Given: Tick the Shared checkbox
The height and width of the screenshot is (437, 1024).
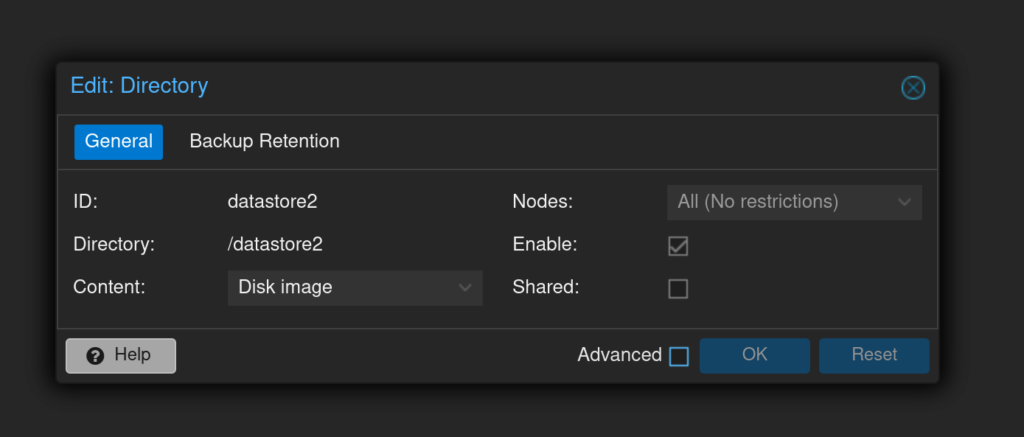Looking at the screenshot, I should (678, 289).
